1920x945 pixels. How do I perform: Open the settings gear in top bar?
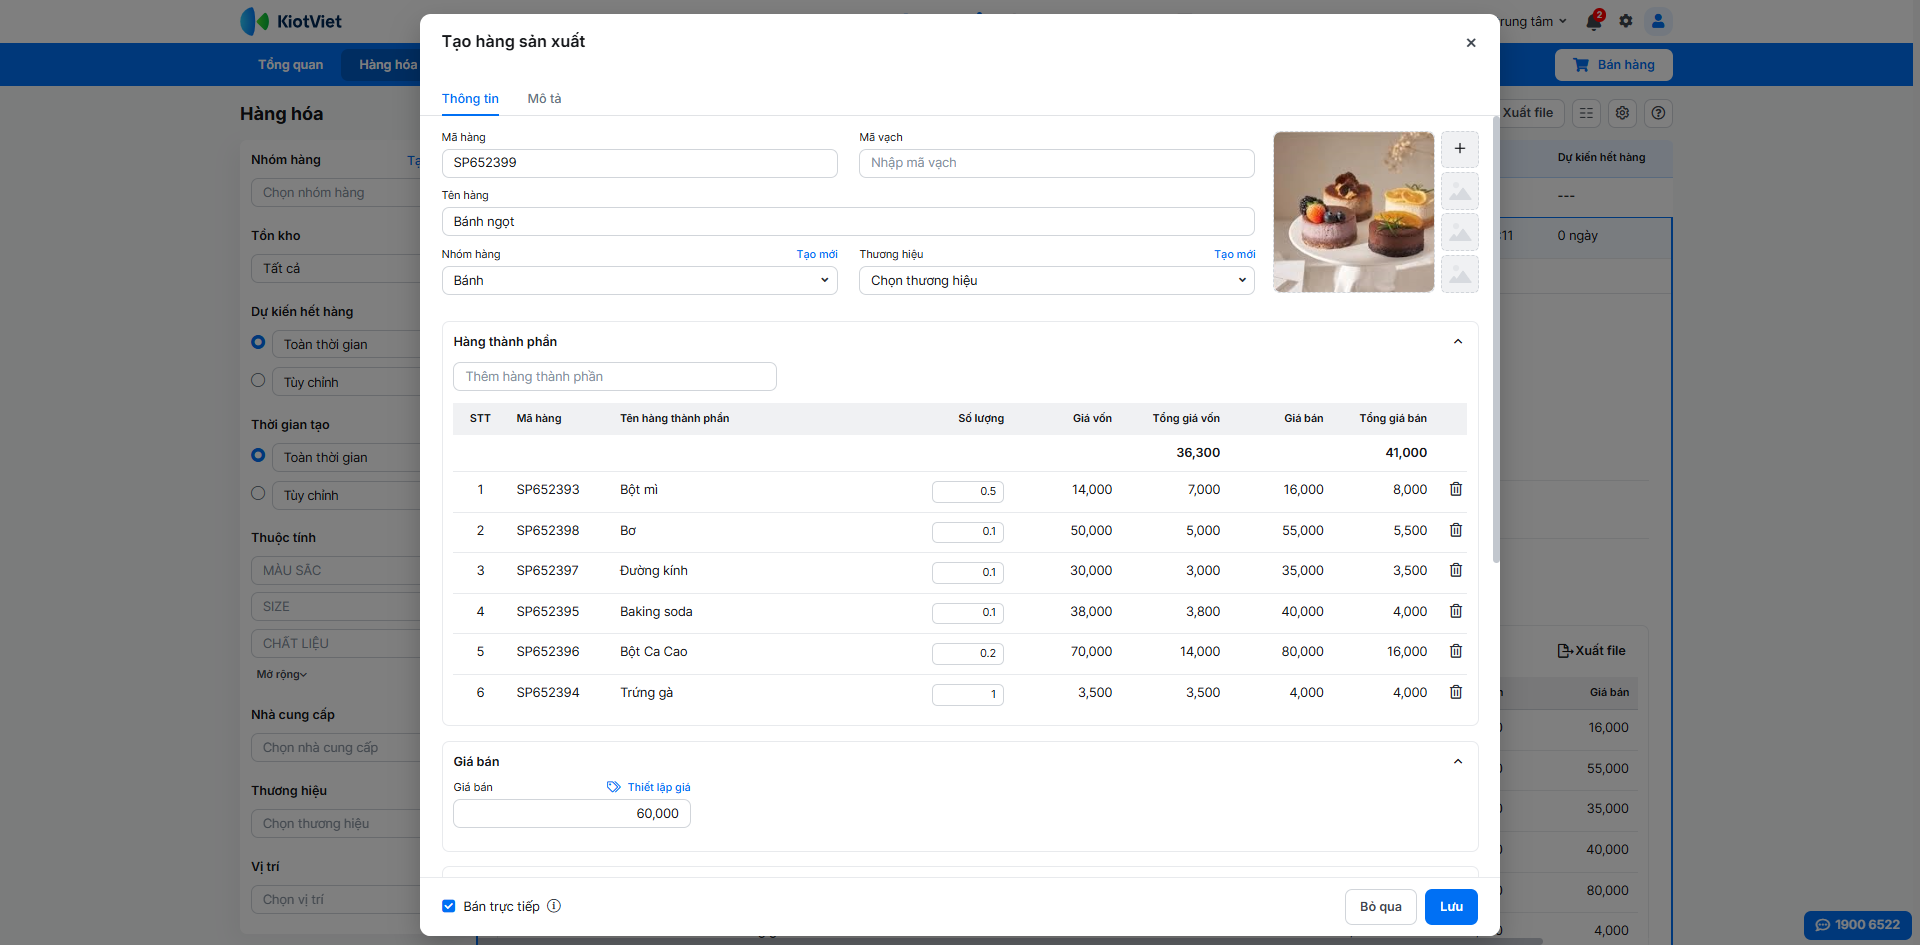coord(1626,21)
